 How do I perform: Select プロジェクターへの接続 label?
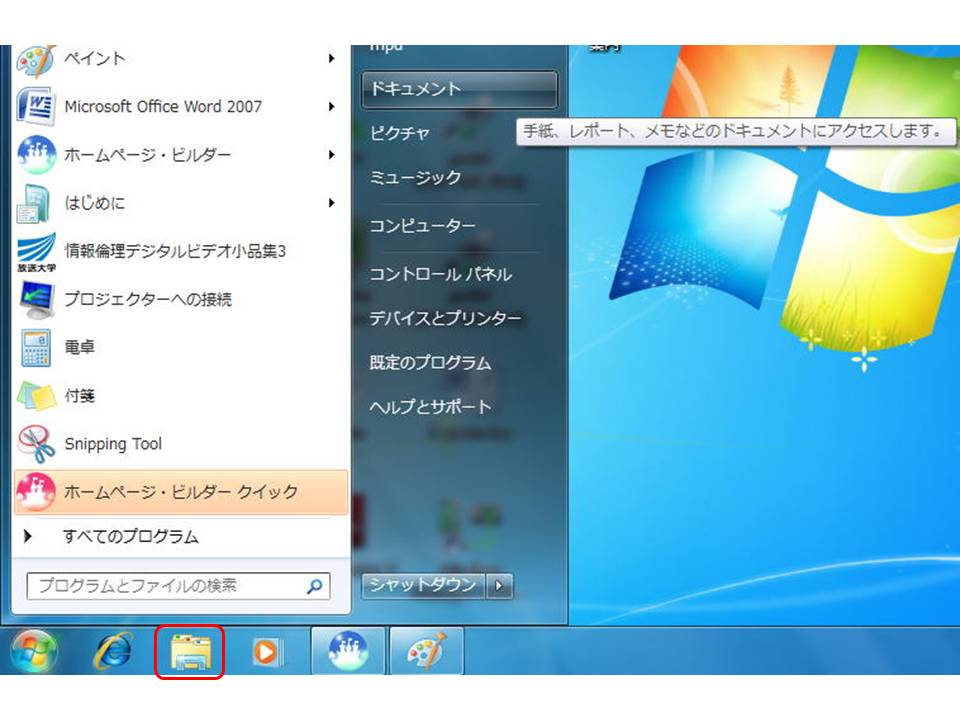tap(148, 299)
